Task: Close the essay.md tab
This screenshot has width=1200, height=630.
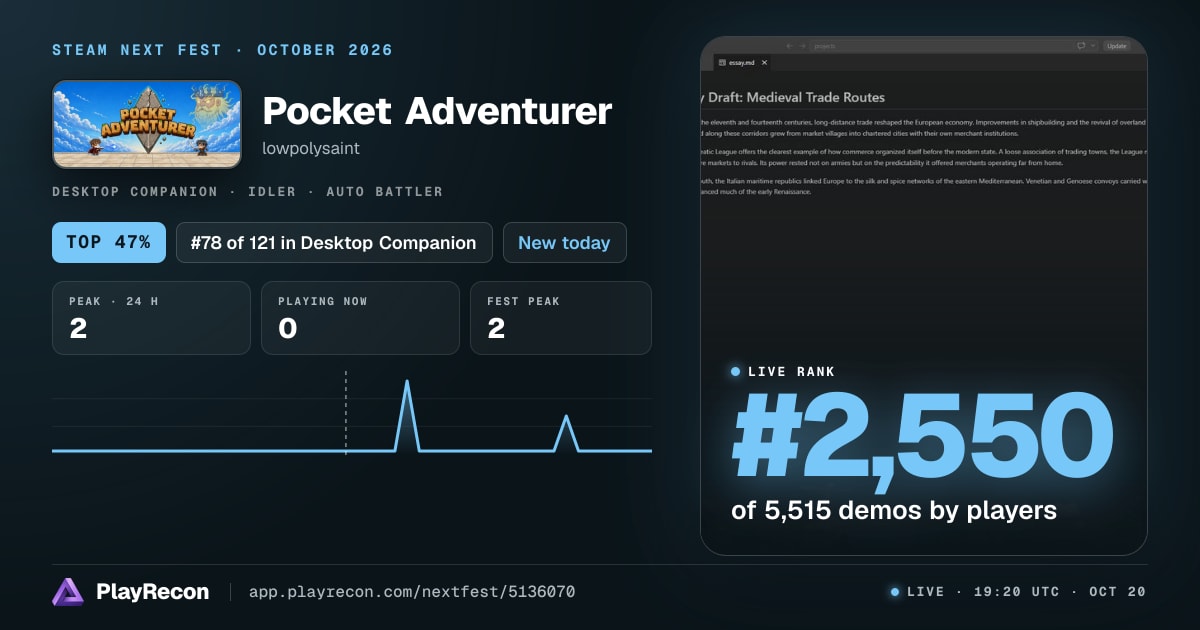Action: tap(765, 62)
